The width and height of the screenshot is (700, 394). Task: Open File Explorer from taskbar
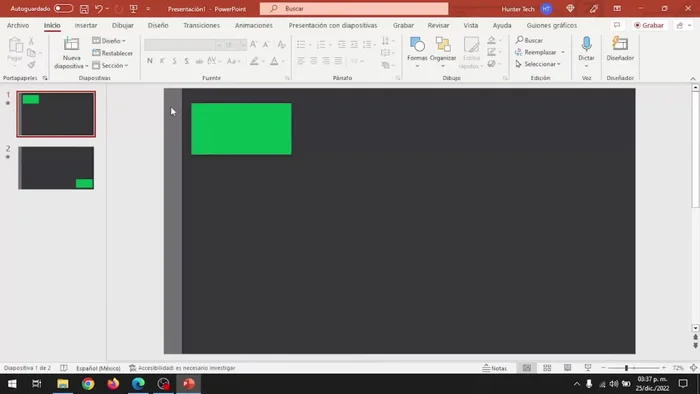pos(62,384)
